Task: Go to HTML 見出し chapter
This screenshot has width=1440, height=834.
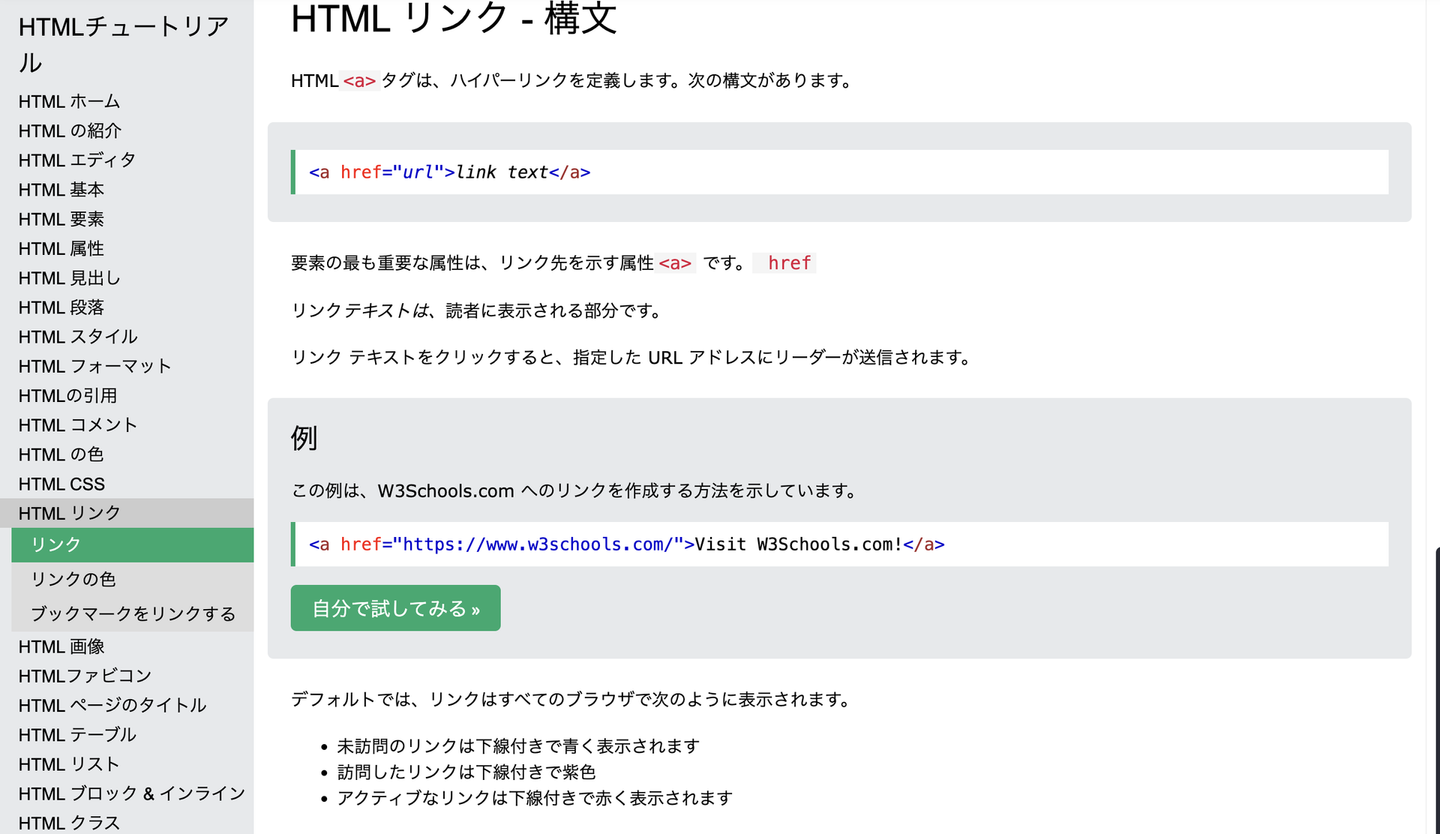Action: pos(69,278)
